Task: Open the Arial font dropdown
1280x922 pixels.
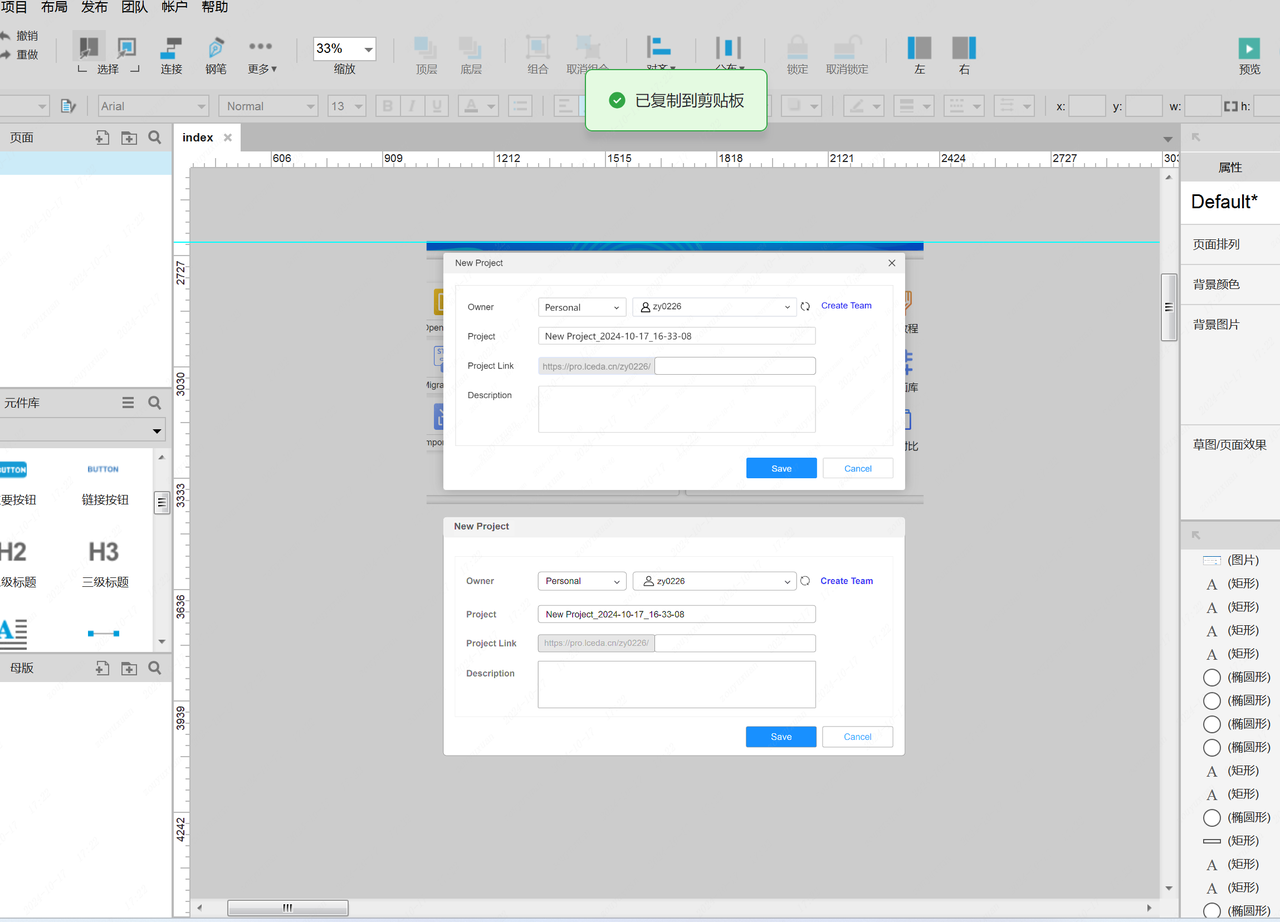Action: tap(201, 106)
